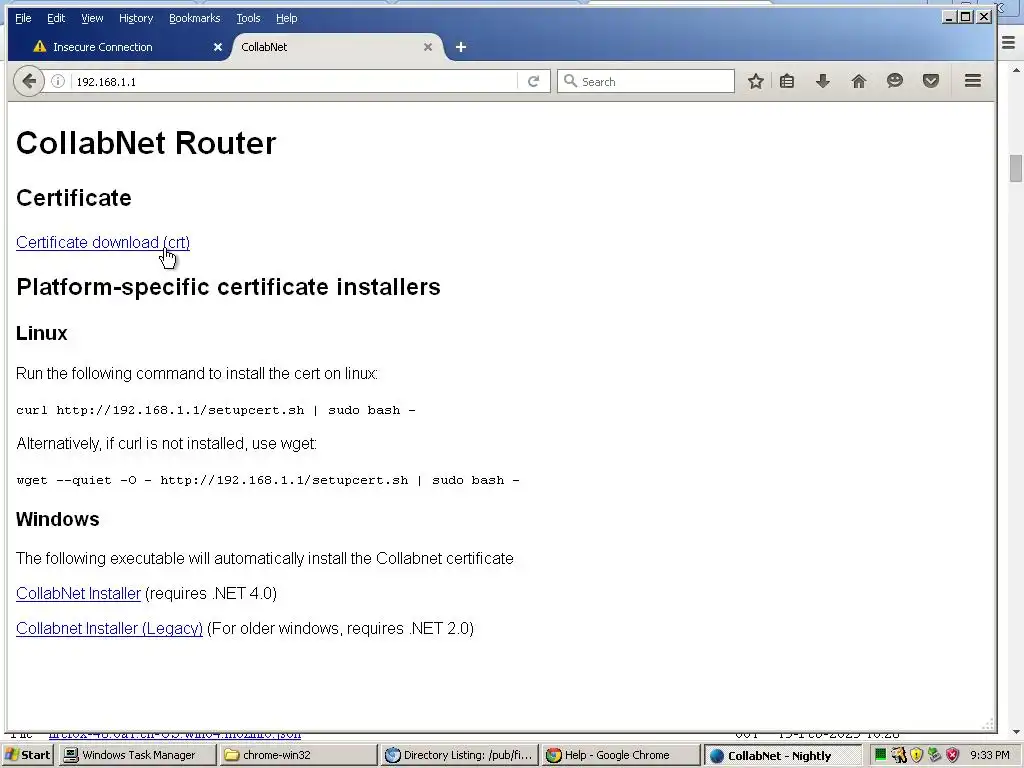1024x768 pixels.
Task: Click the background window's vertical scrollbar thumb
Action: click(x=1016, y=168)
